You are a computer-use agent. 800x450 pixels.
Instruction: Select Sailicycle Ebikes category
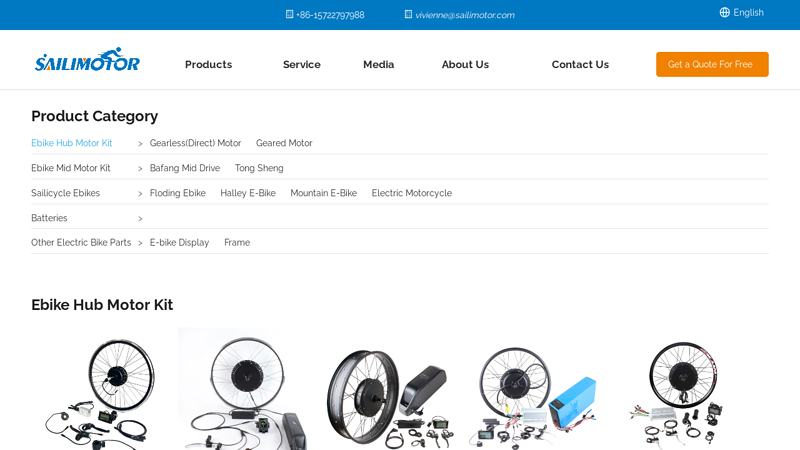point(65,193)
